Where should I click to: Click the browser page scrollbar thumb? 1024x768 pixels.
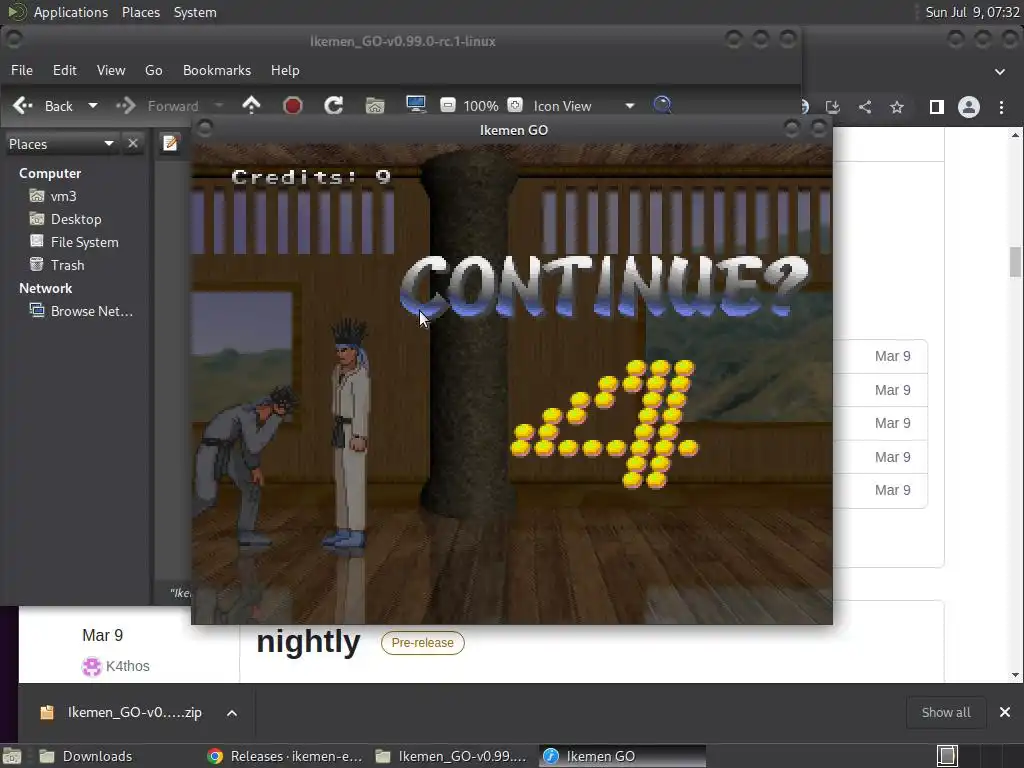click(x=1015, y=262)
